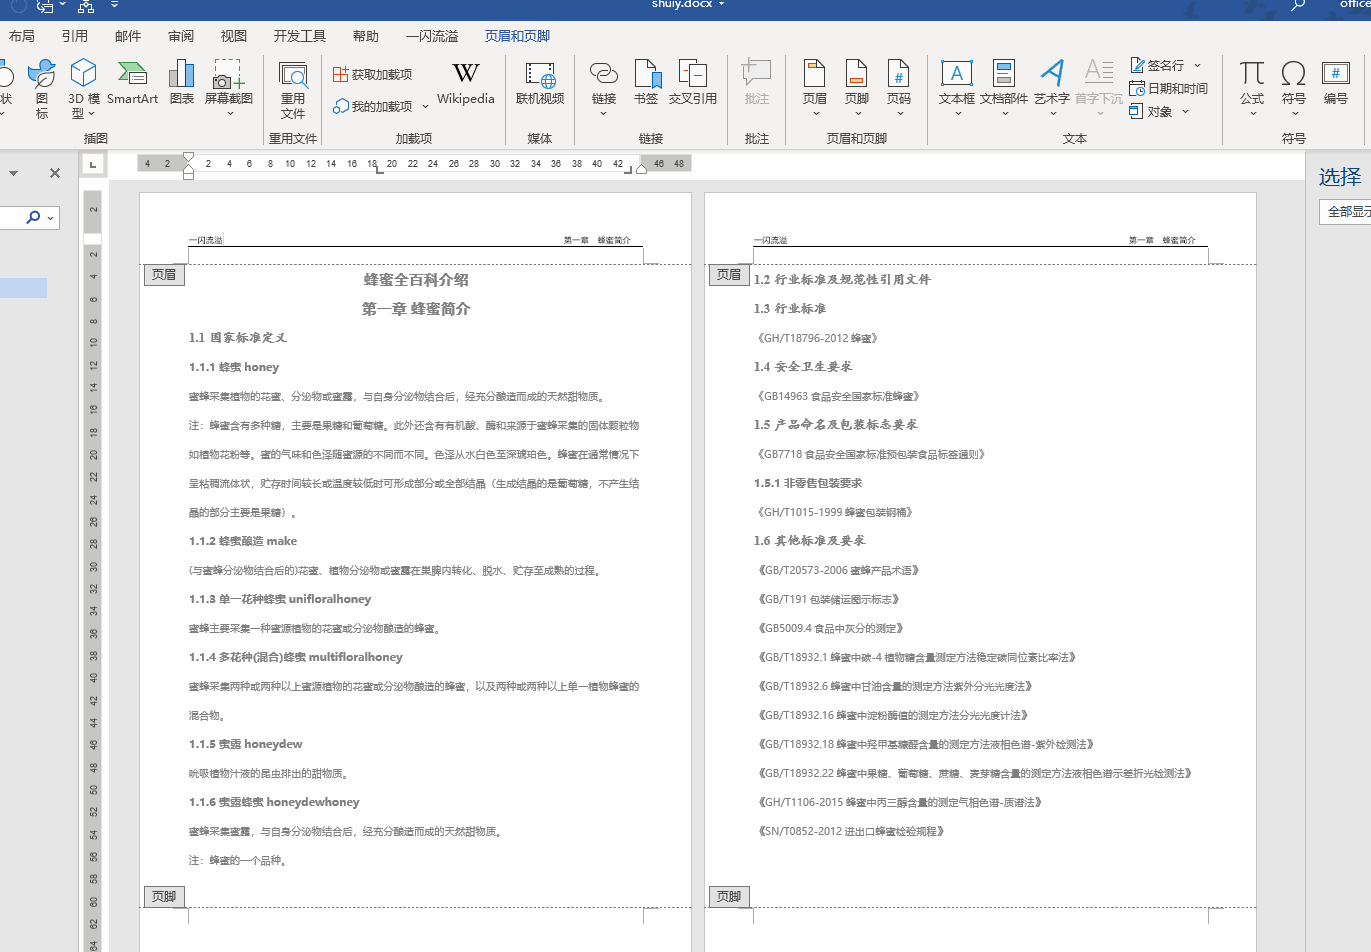
Task: Open the 一闪流溢 custom tab
Action: 432,36
